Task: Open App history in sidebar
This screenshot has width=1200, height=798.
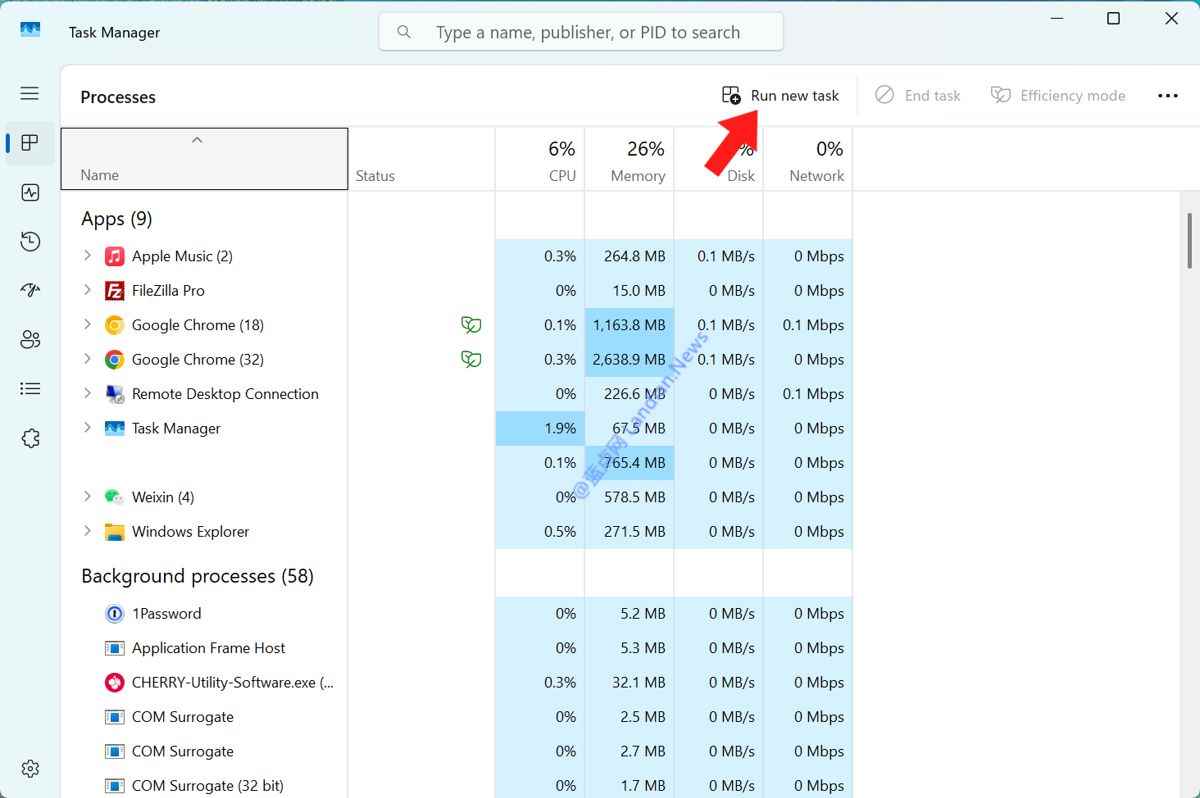Action: (30, 241)
